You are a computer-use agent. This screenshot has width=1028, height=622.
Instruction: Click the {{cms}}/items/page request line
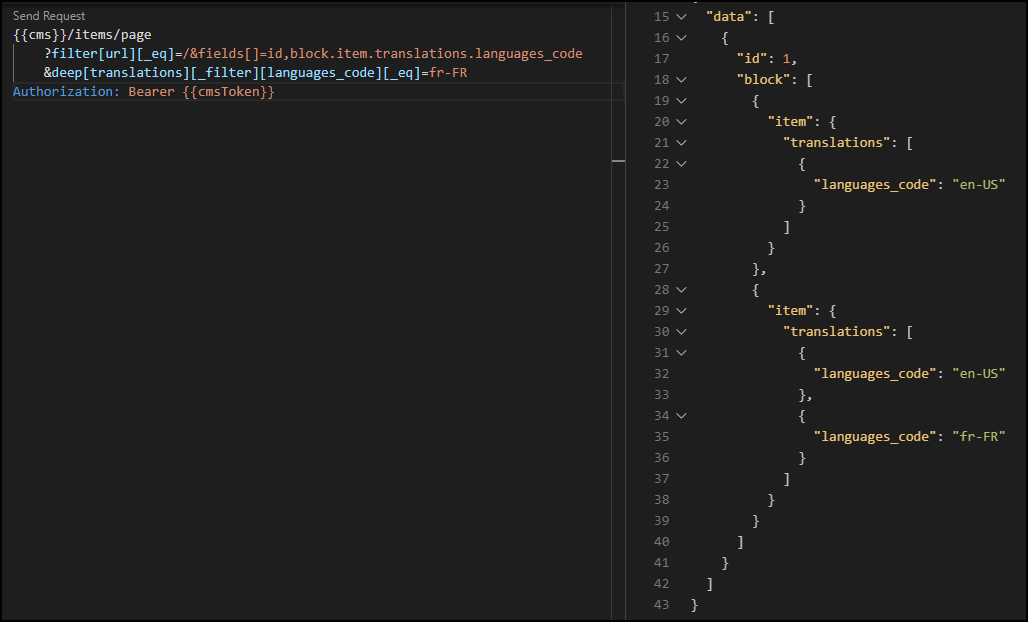pyautogui.click(x=82, y=35)
